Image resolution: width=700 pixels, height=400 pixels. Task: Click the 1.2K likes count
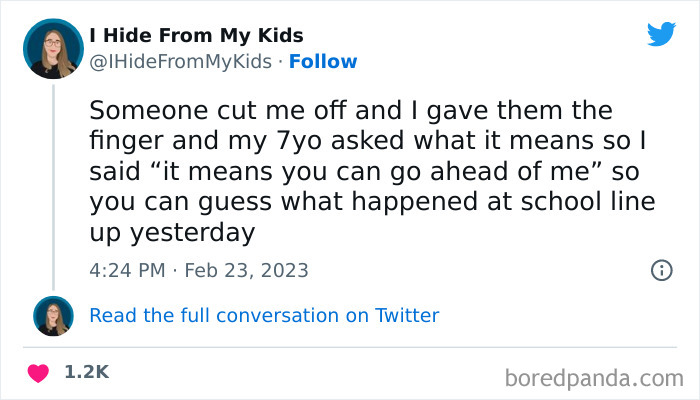pyautogui.click(x=86, y=372)
